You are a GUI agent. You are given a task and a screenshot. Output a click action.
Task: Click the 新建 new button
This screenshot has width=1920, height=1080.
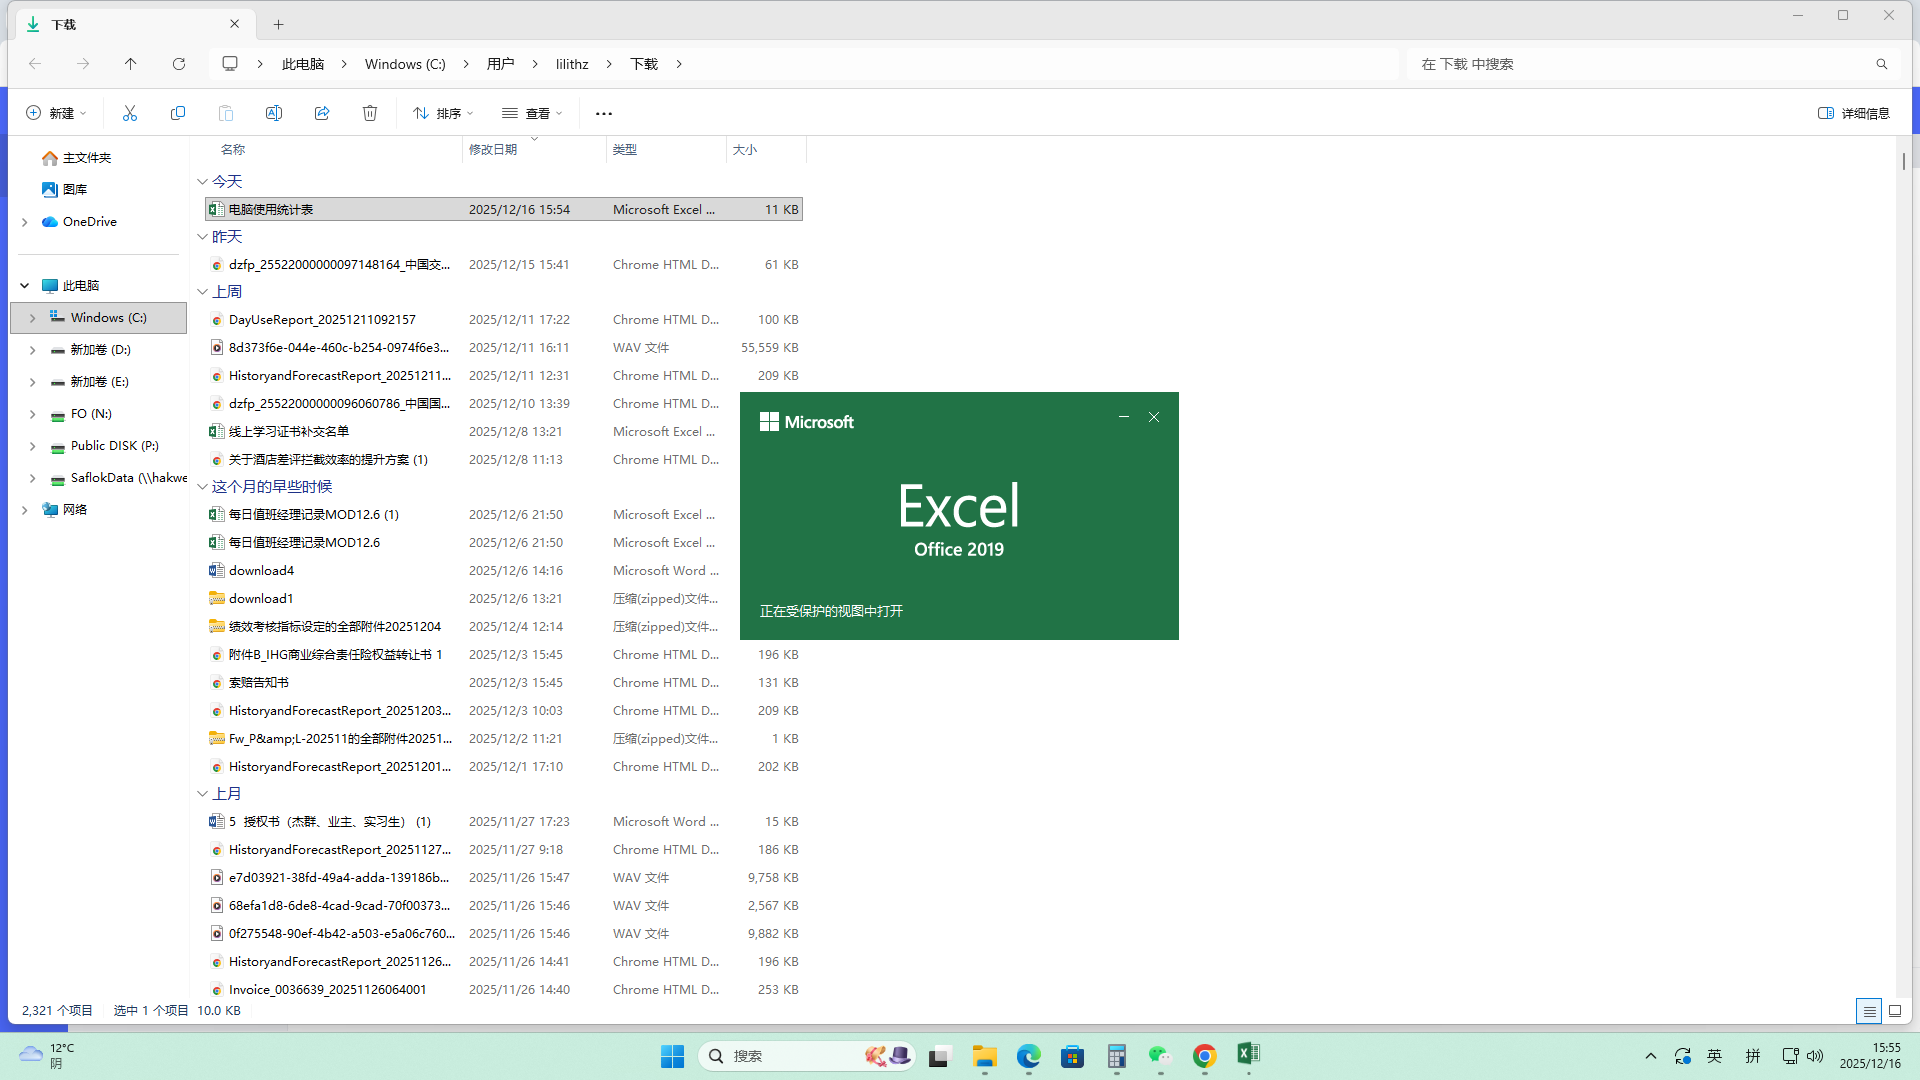[x=56, y=113]
